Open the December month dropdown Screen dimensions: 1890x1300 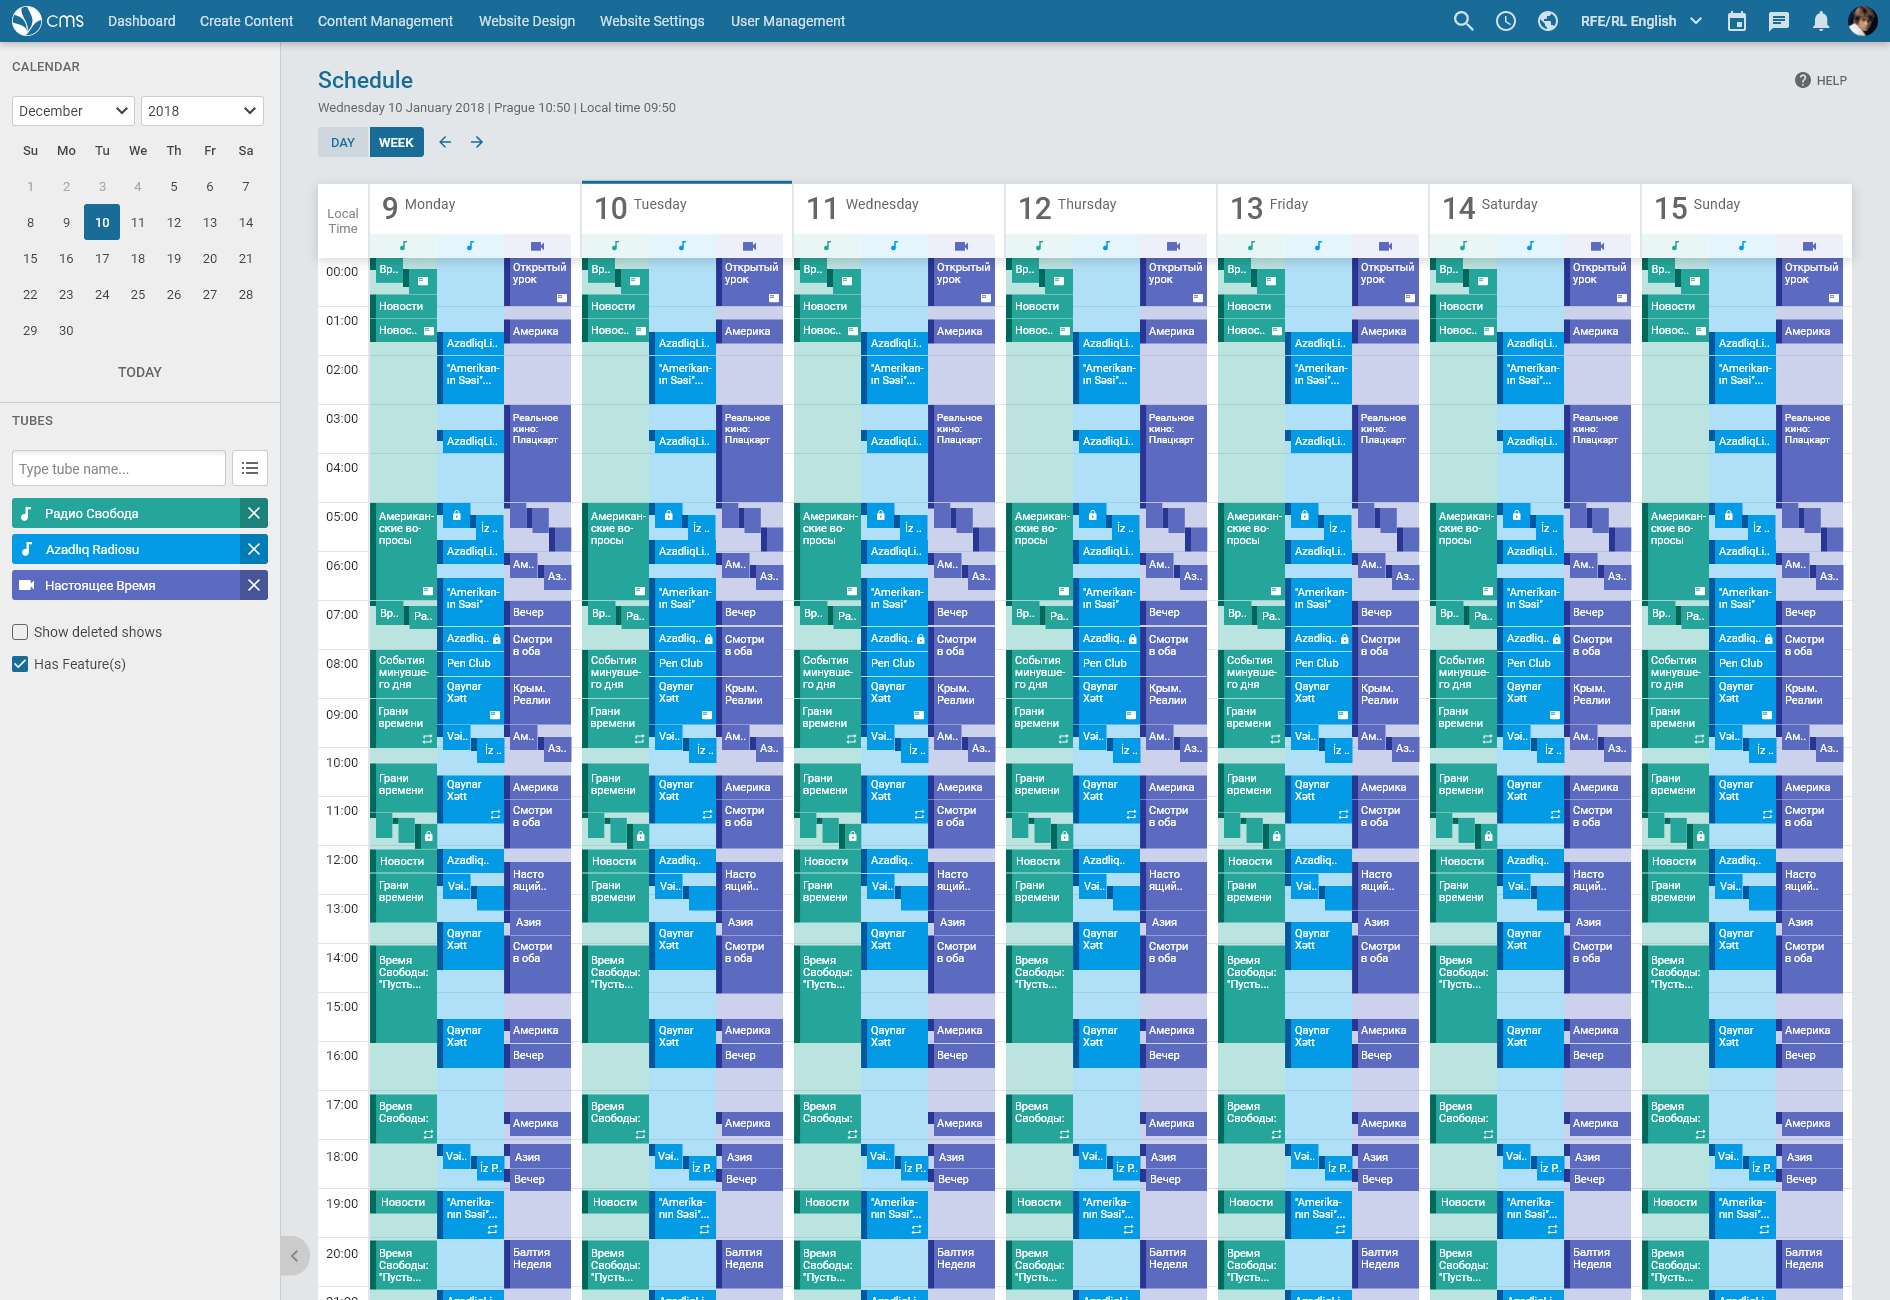(x=73, y=111)
